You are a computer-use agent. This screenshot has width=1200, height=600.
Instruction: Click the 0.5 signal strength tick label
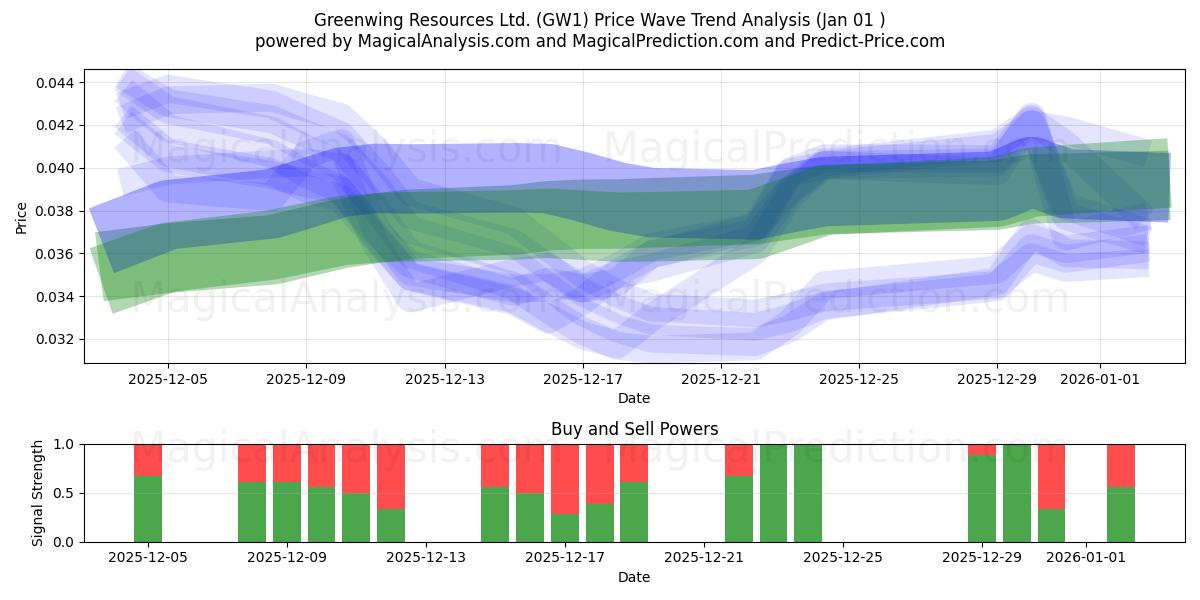point(65,493)
